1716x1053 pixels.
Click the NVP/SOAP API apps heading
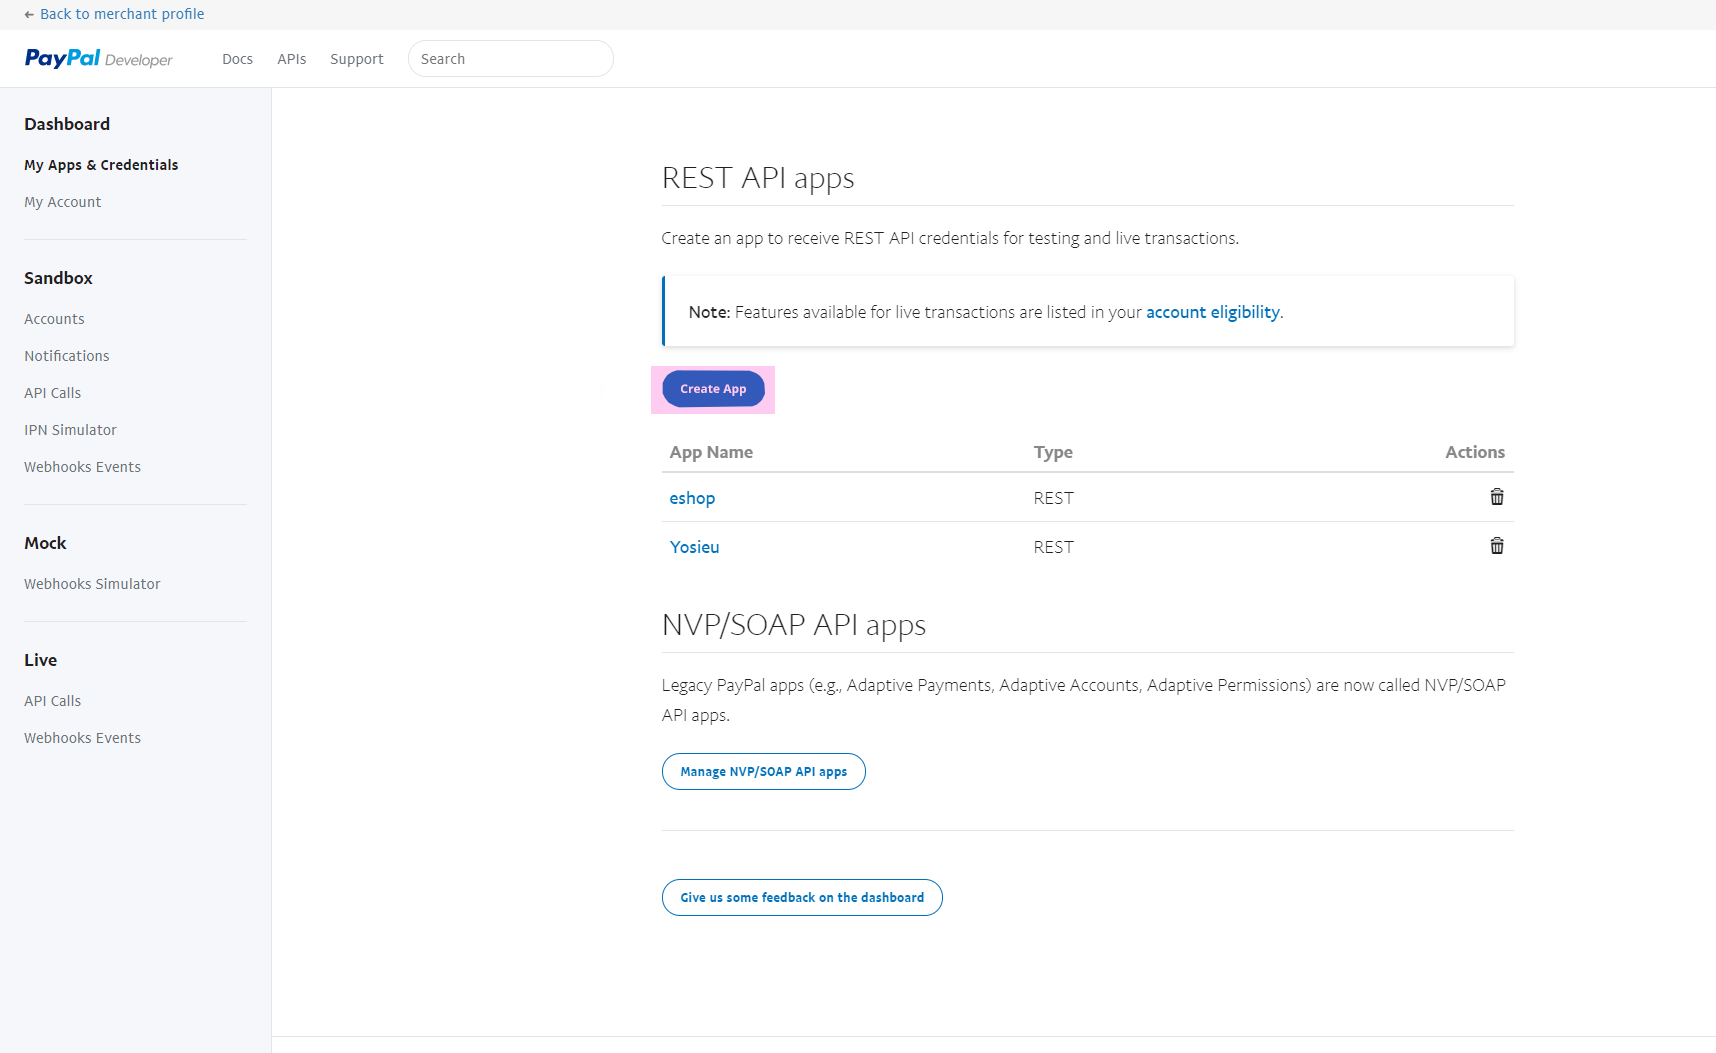point(794,625)
